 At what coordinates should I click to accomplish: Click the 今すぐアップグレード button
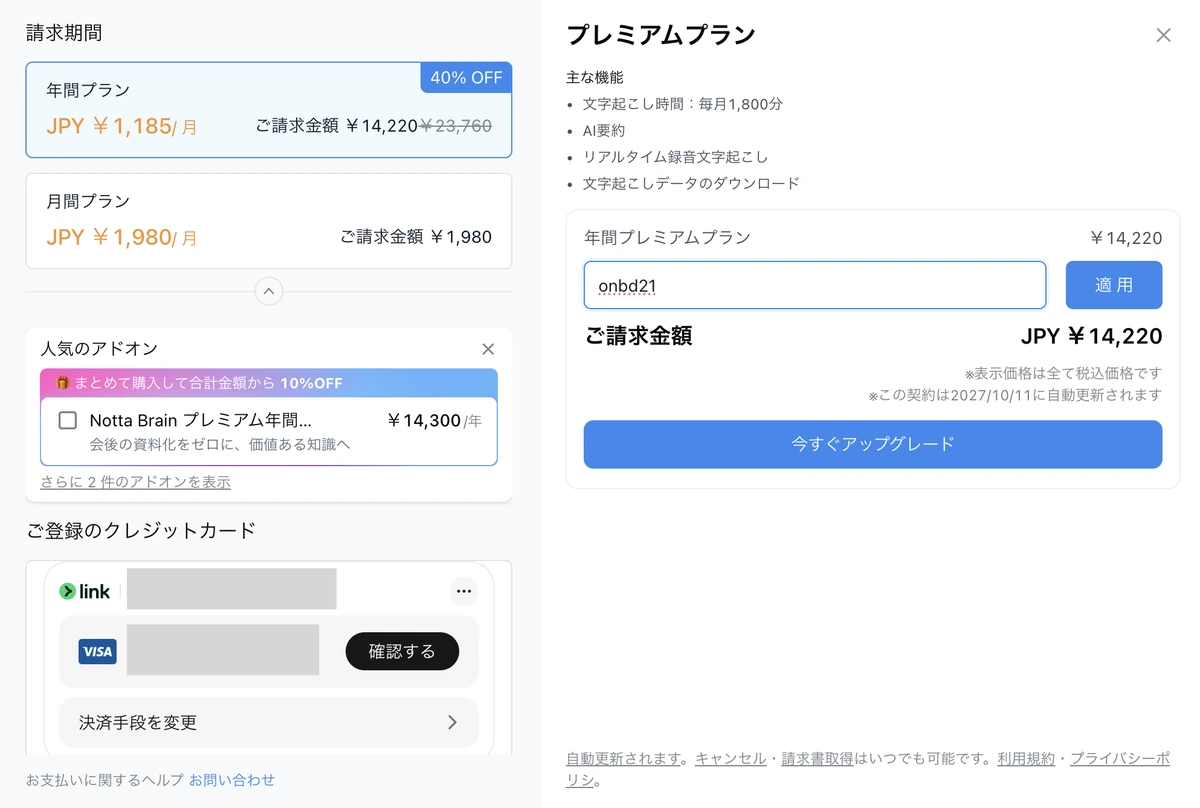tap(873, 444)
